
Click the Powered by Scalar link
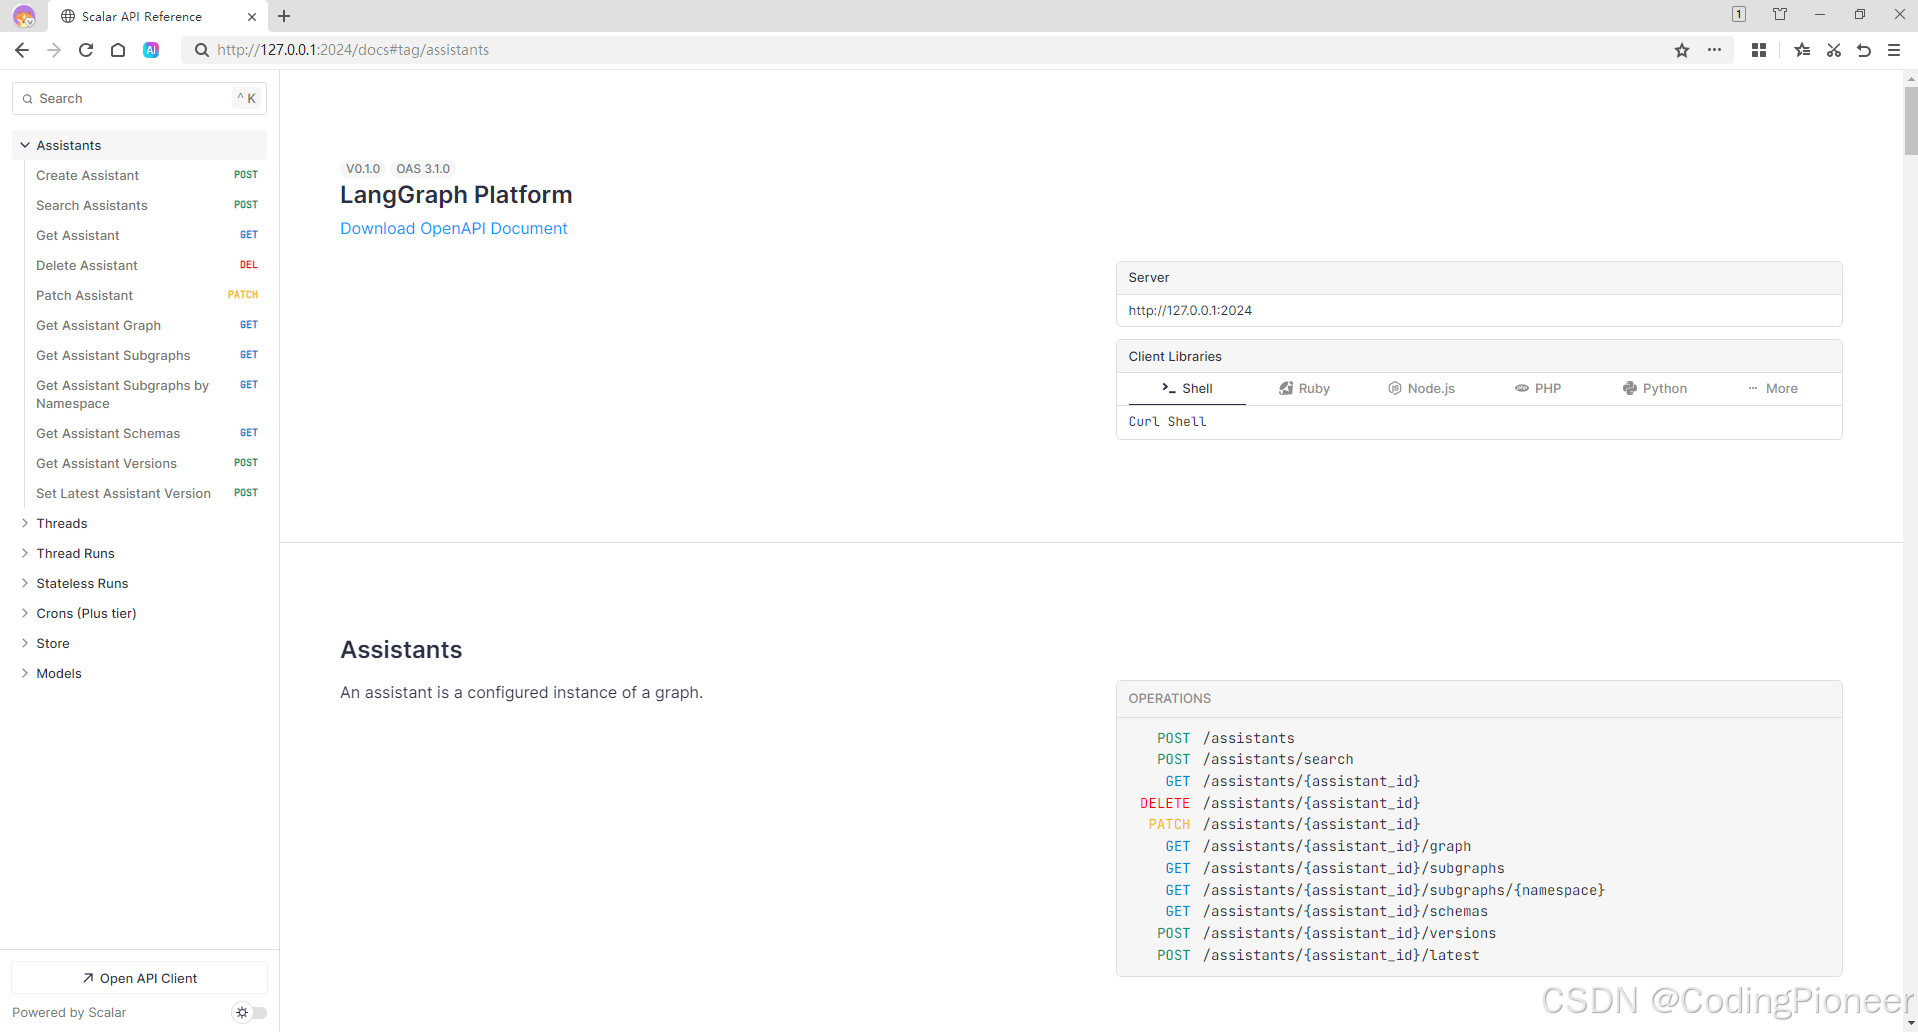pos(69,1012)
